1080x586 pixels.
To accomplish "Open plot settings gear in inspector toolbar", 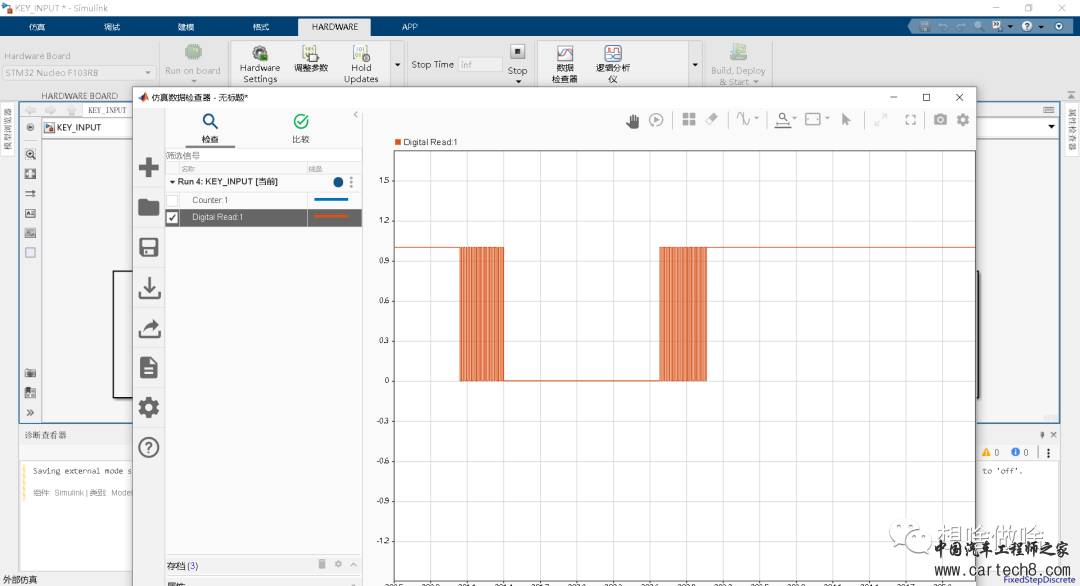I will pyautogui.click(x=963, y=119).
